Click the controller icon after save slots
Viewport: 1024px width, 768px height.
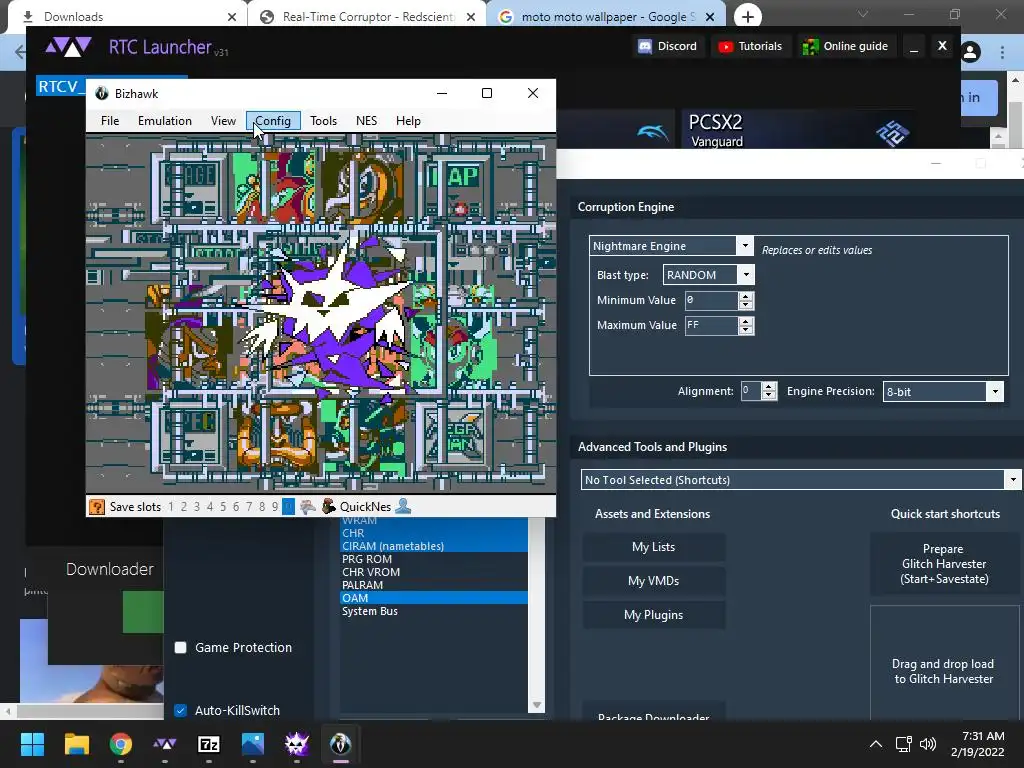coord(308,507)
